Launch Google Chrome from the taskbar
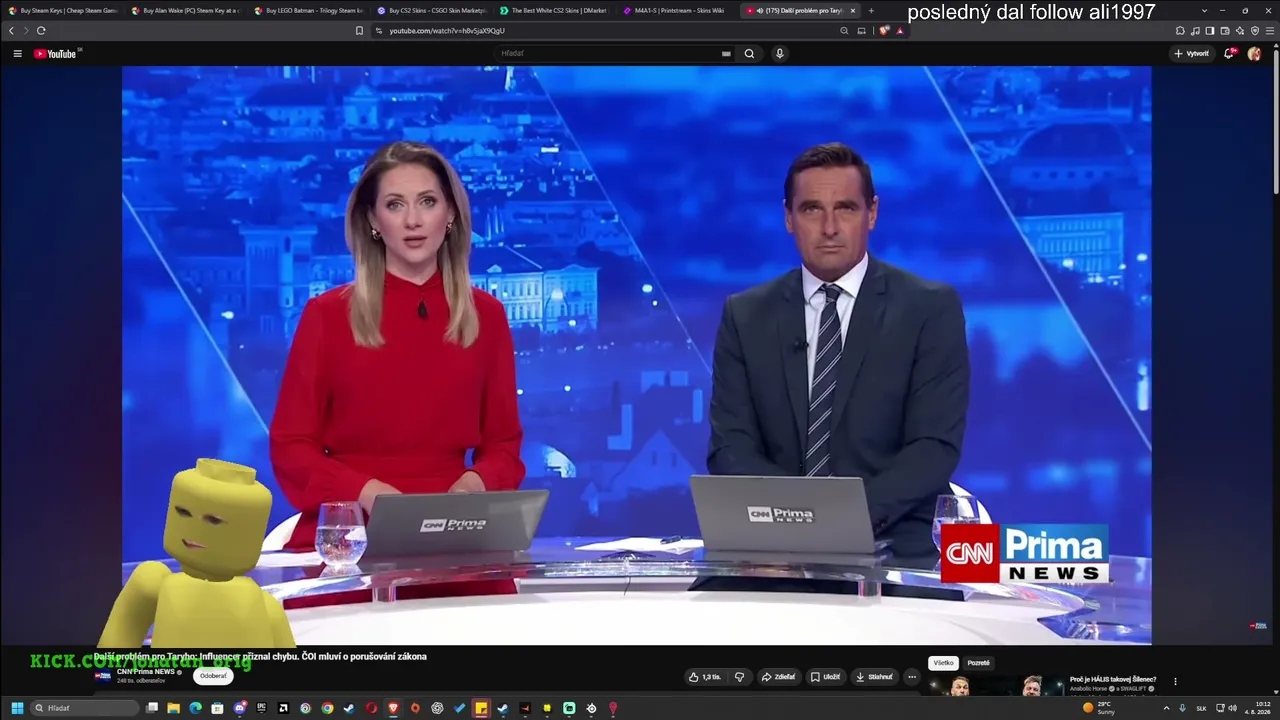 [x=327, y=708]
